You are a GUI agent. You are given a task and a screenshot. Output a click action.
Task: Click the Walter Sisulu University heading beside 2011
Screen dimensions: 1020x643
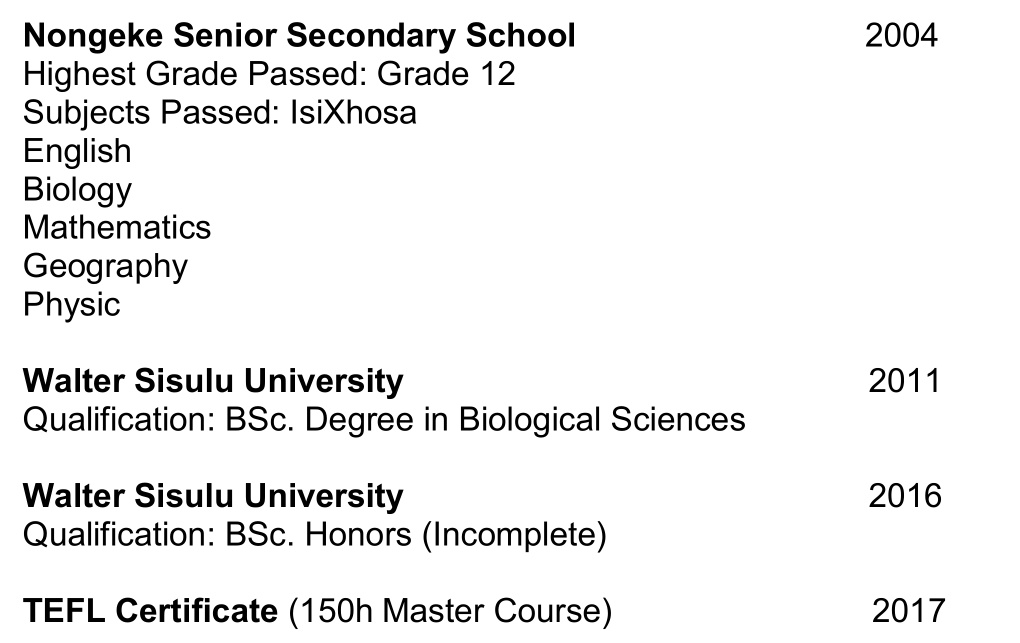pyautogui.click(x=213, y=381)
